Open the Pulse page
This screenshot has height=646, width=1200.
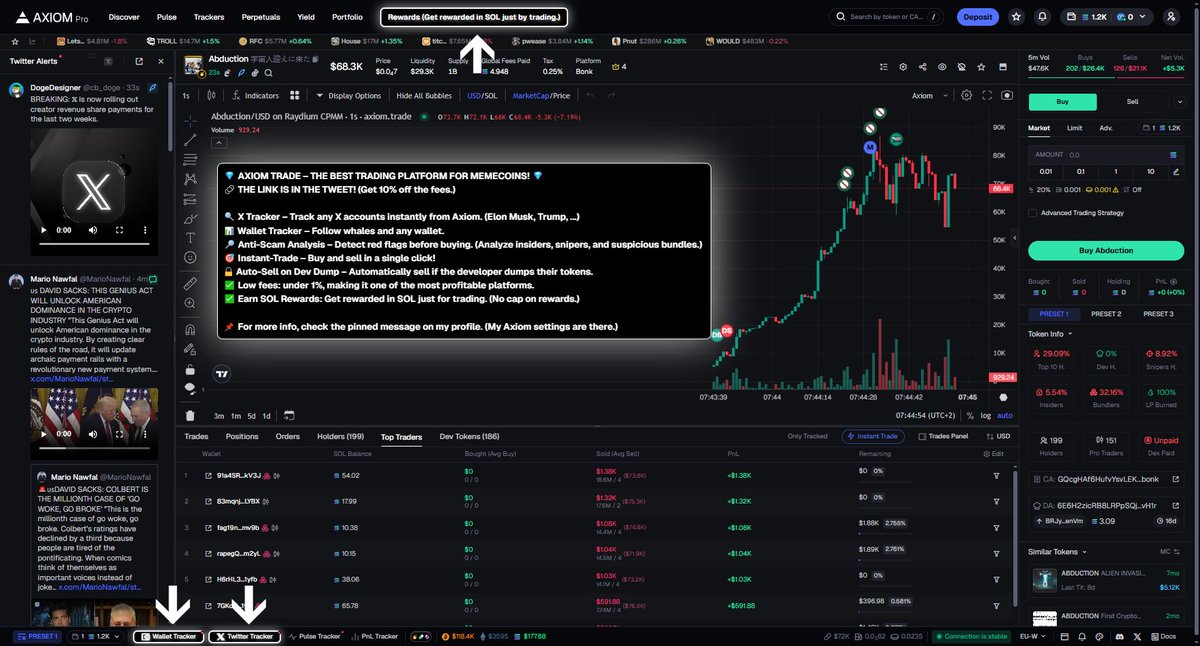pyautogui.click(x=167, y=17)
